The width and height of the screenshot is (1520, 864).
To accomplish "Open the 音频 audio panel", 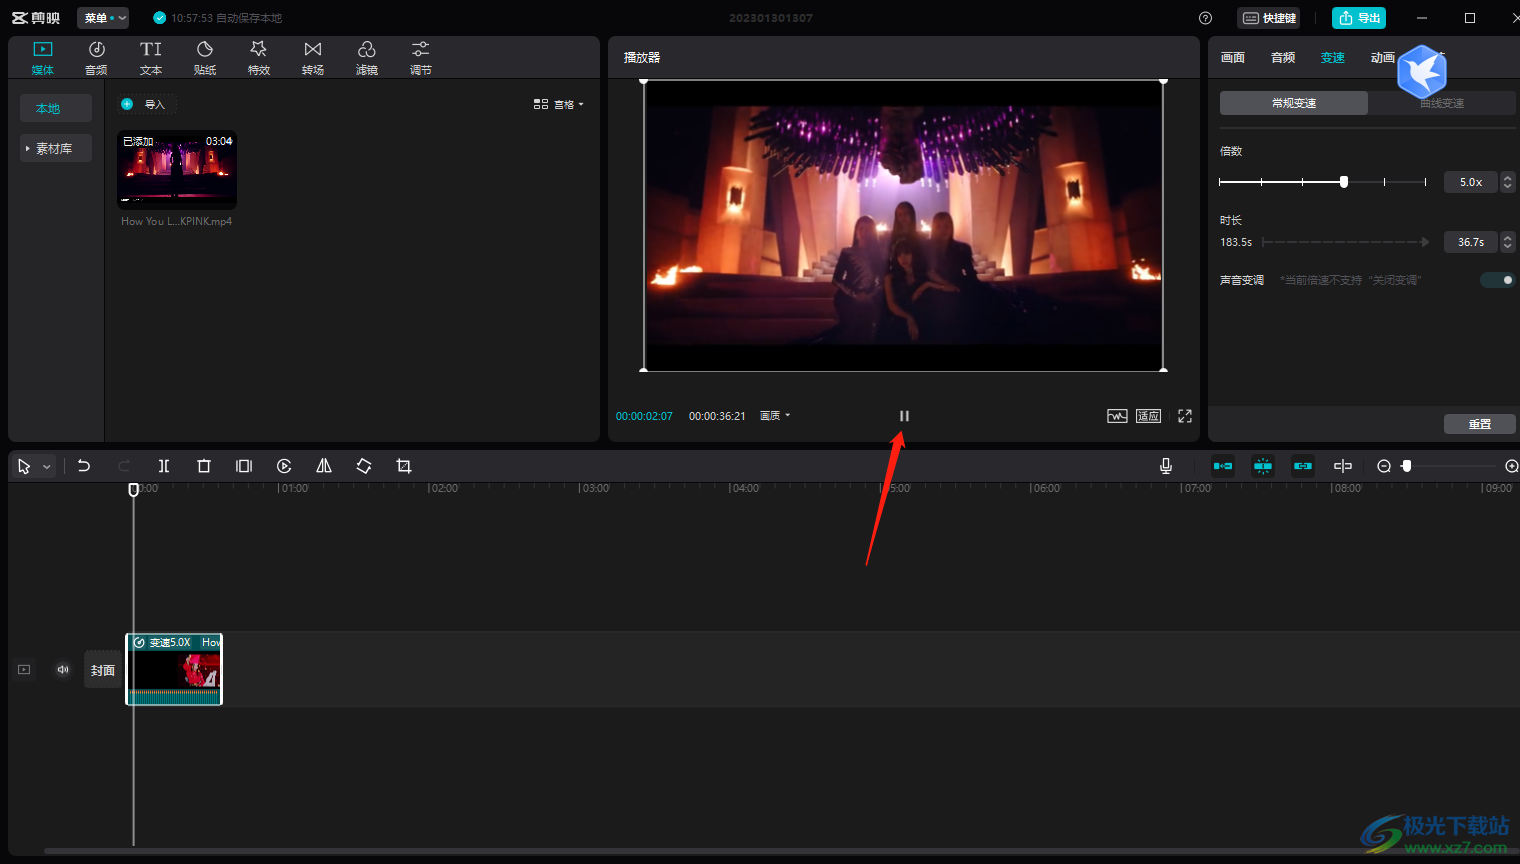I will (97, 58).
